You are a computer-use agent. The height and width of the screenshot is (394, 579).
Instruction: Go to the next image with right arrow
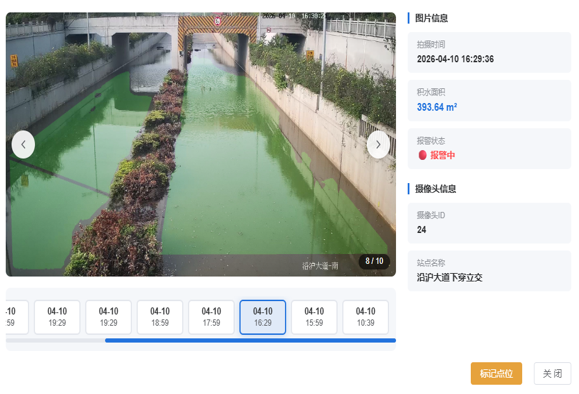click(378, 144)
